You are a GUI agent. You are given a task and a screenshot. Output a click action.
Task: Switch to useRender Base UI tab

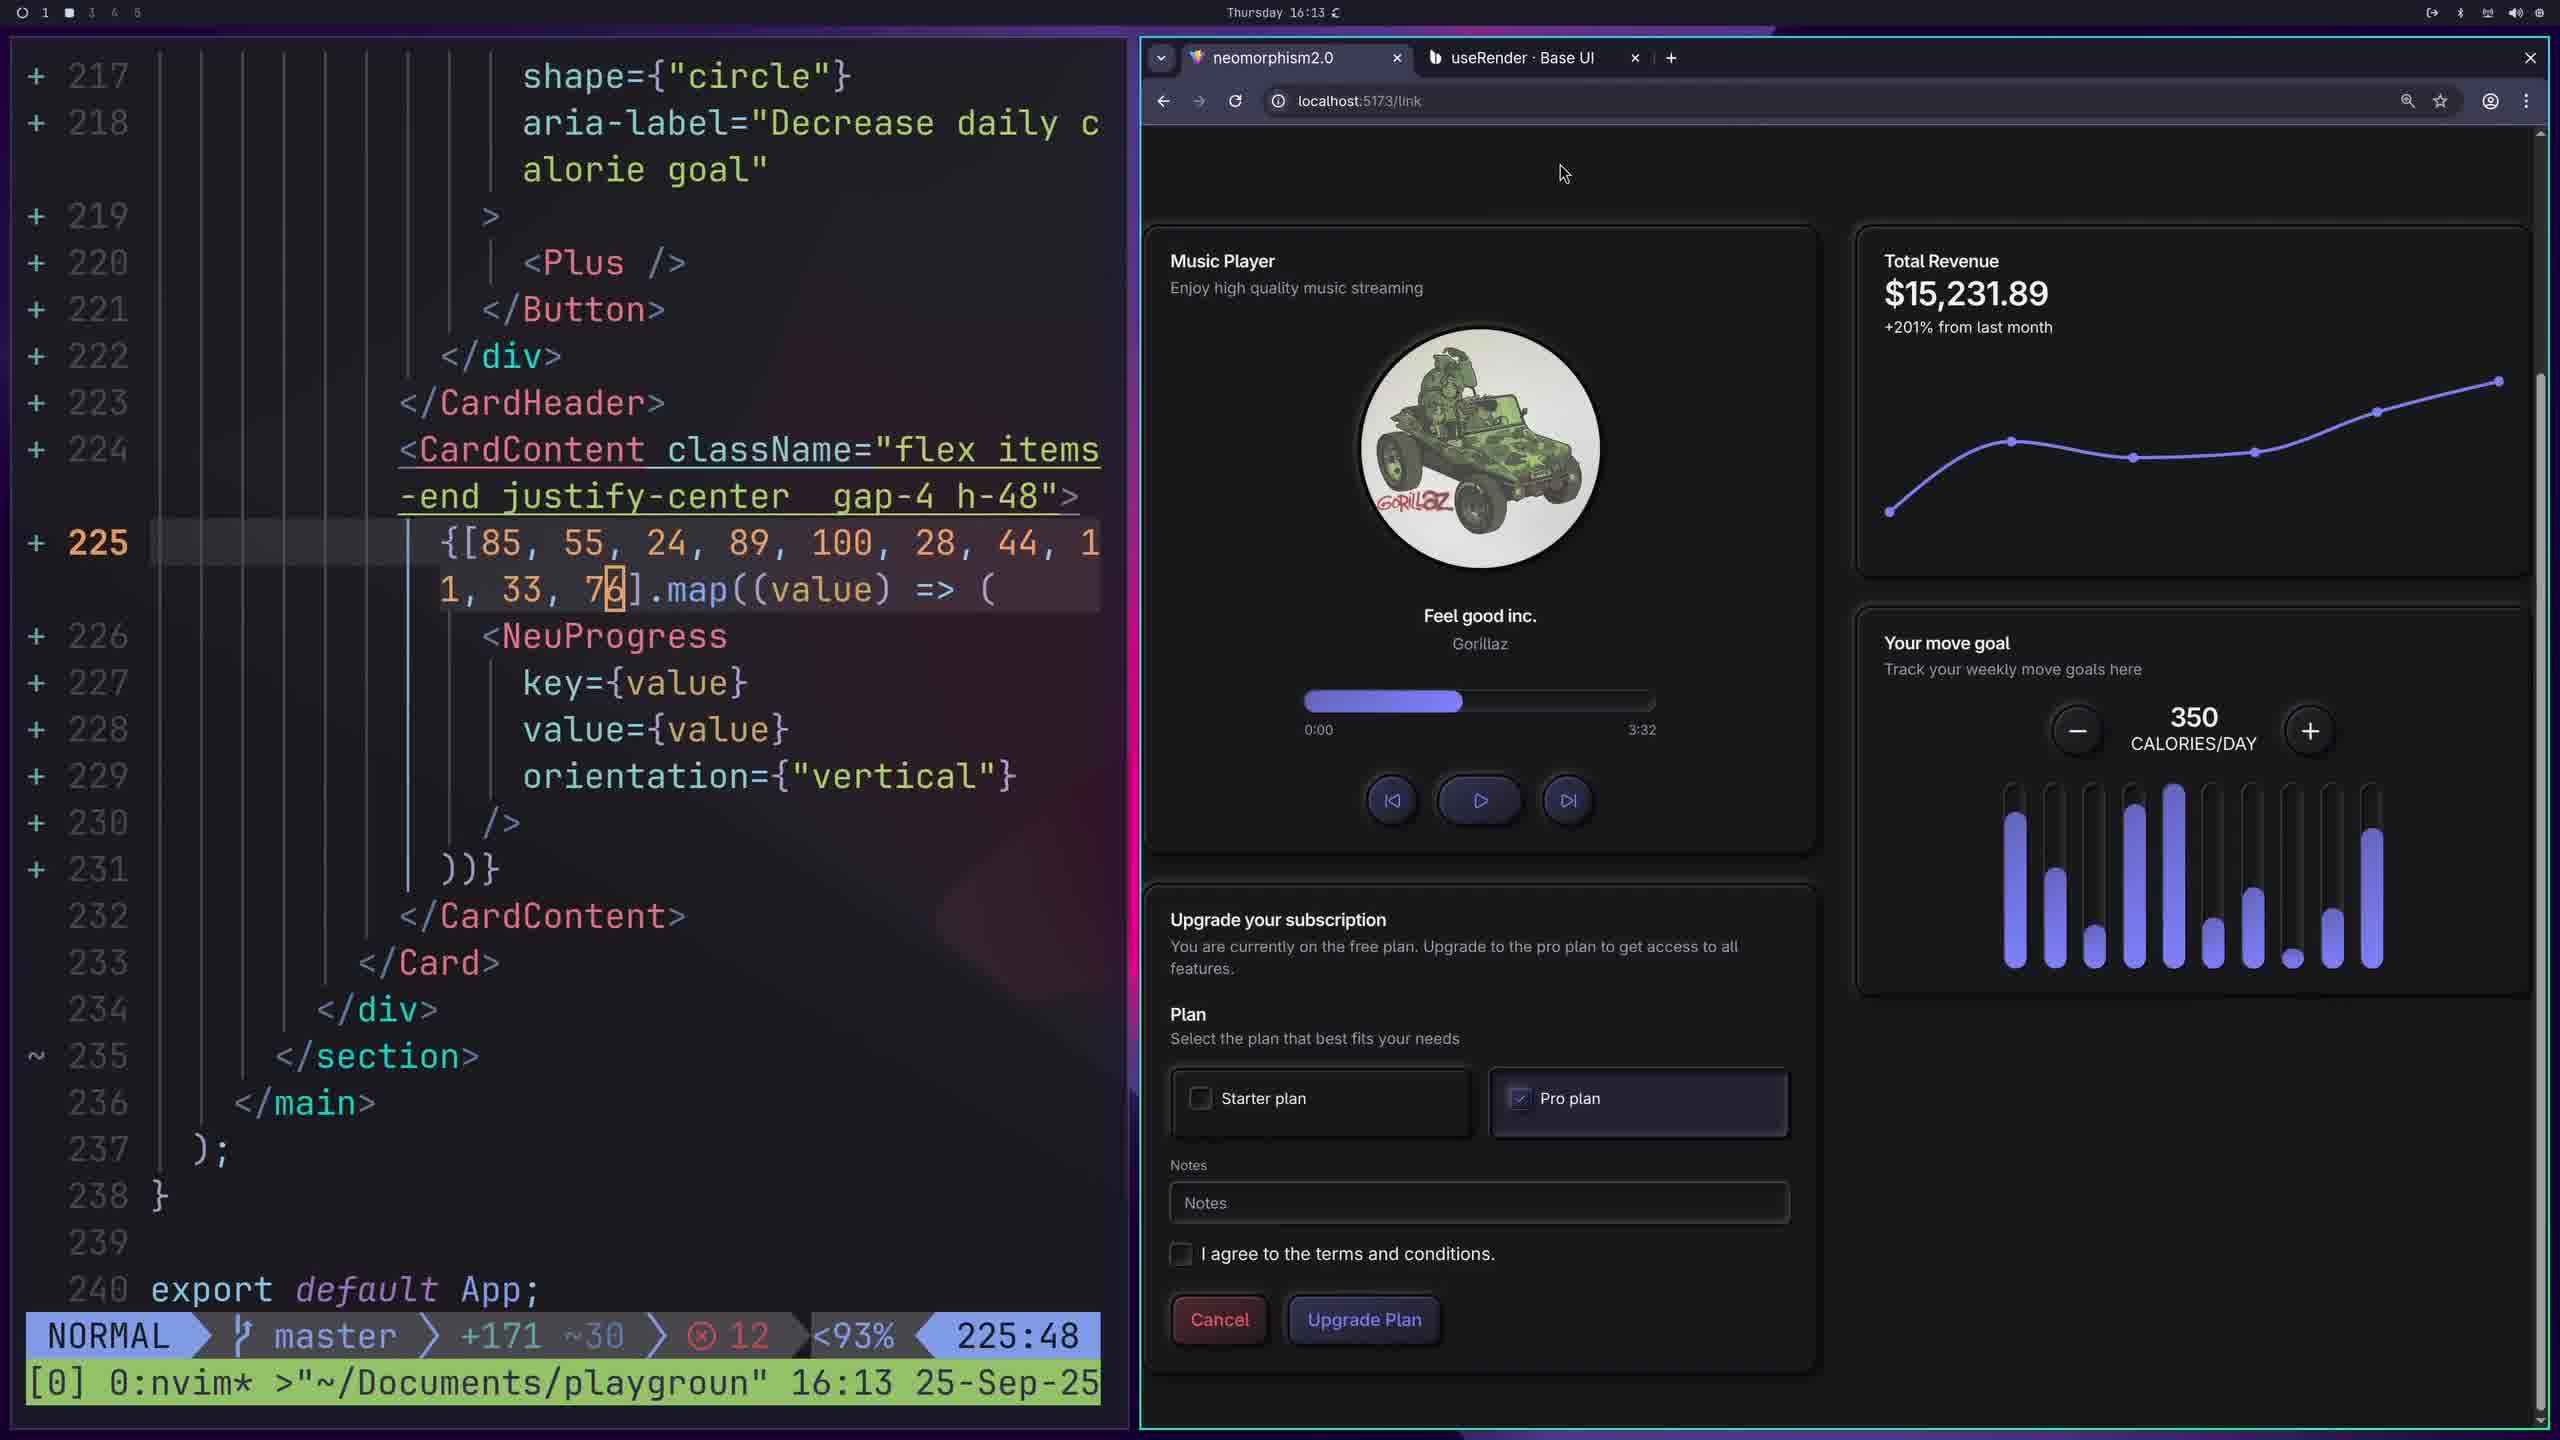click(x=1521, y=58)
